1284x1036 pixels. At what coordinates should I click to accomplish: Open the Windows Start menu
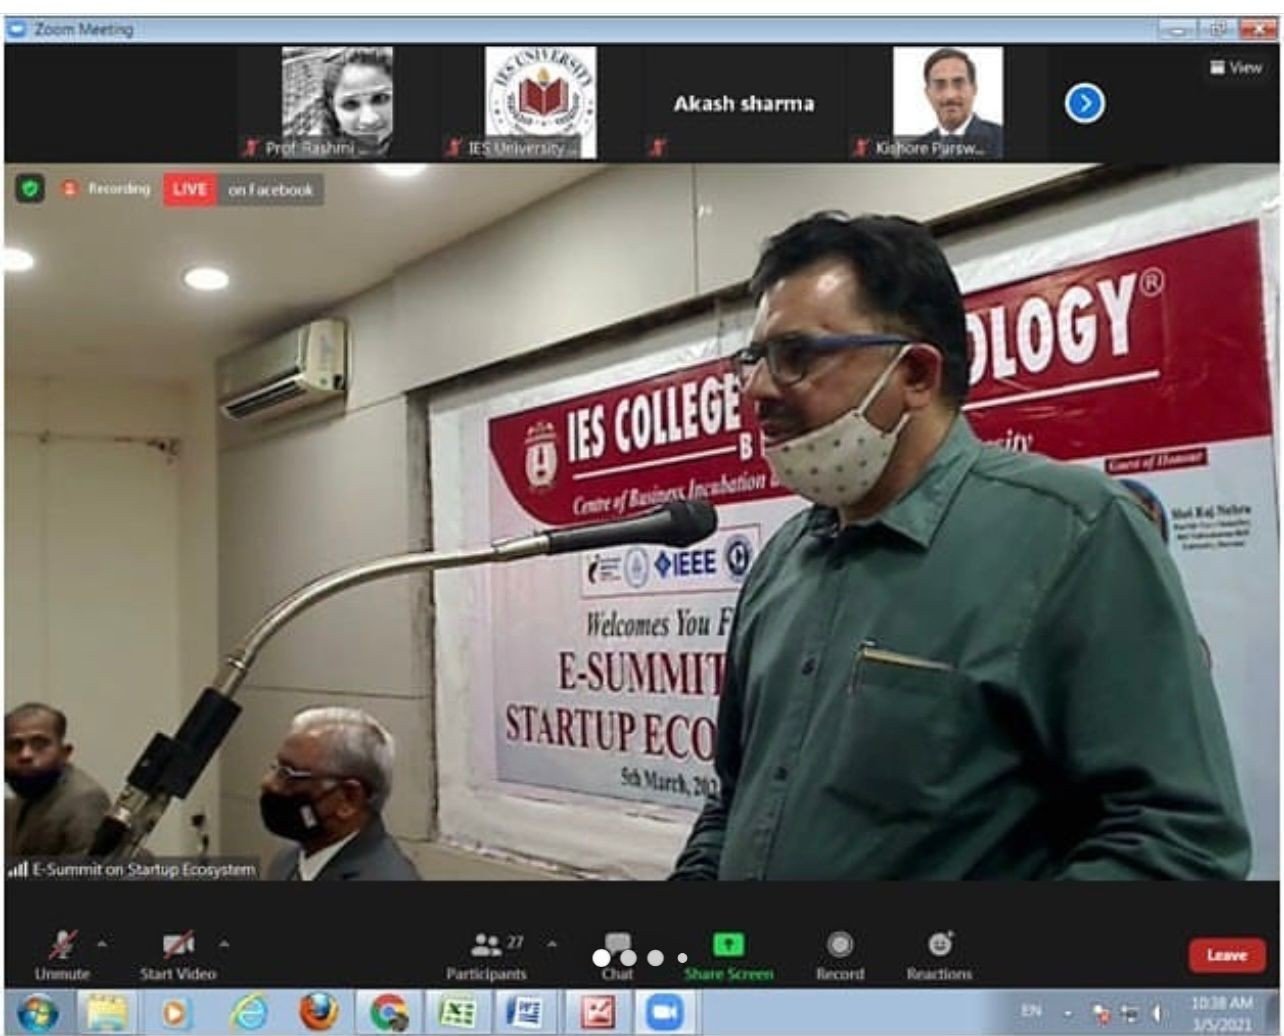37,1013
